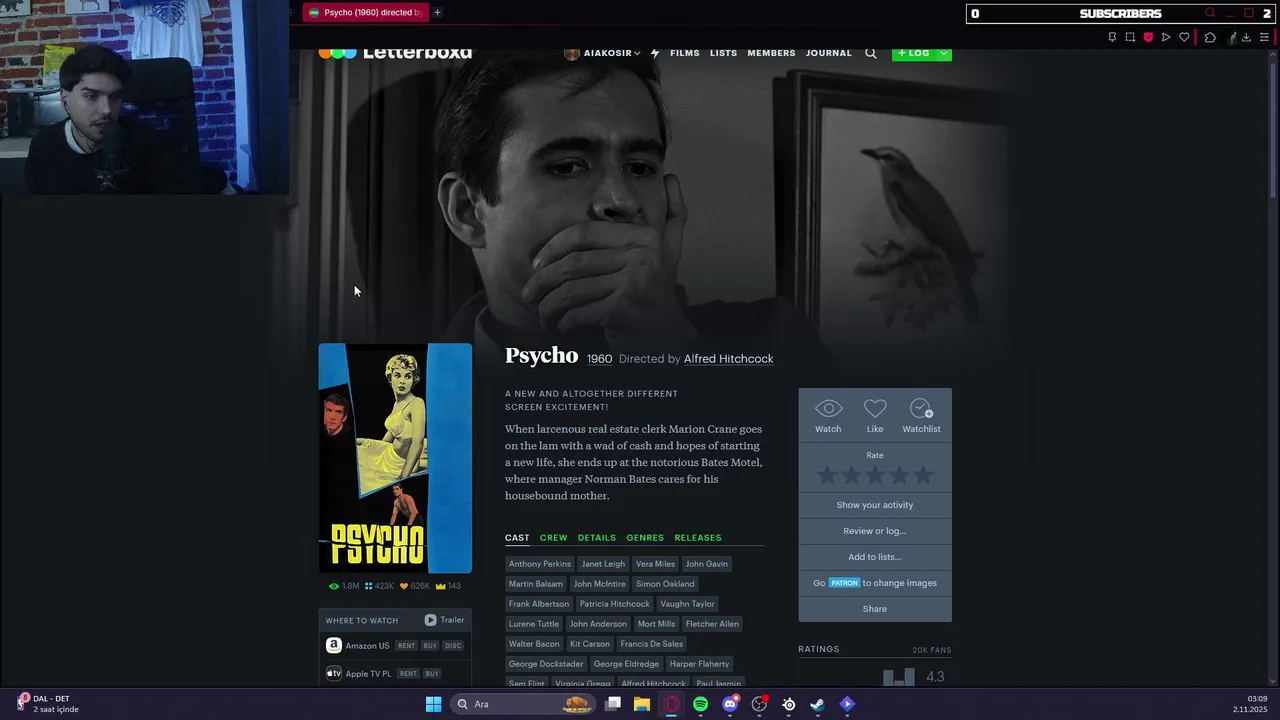Open Apple TV PL where-to-watch option
The height and width of the screenshot is (720, 1280).
tap(359, 674)
